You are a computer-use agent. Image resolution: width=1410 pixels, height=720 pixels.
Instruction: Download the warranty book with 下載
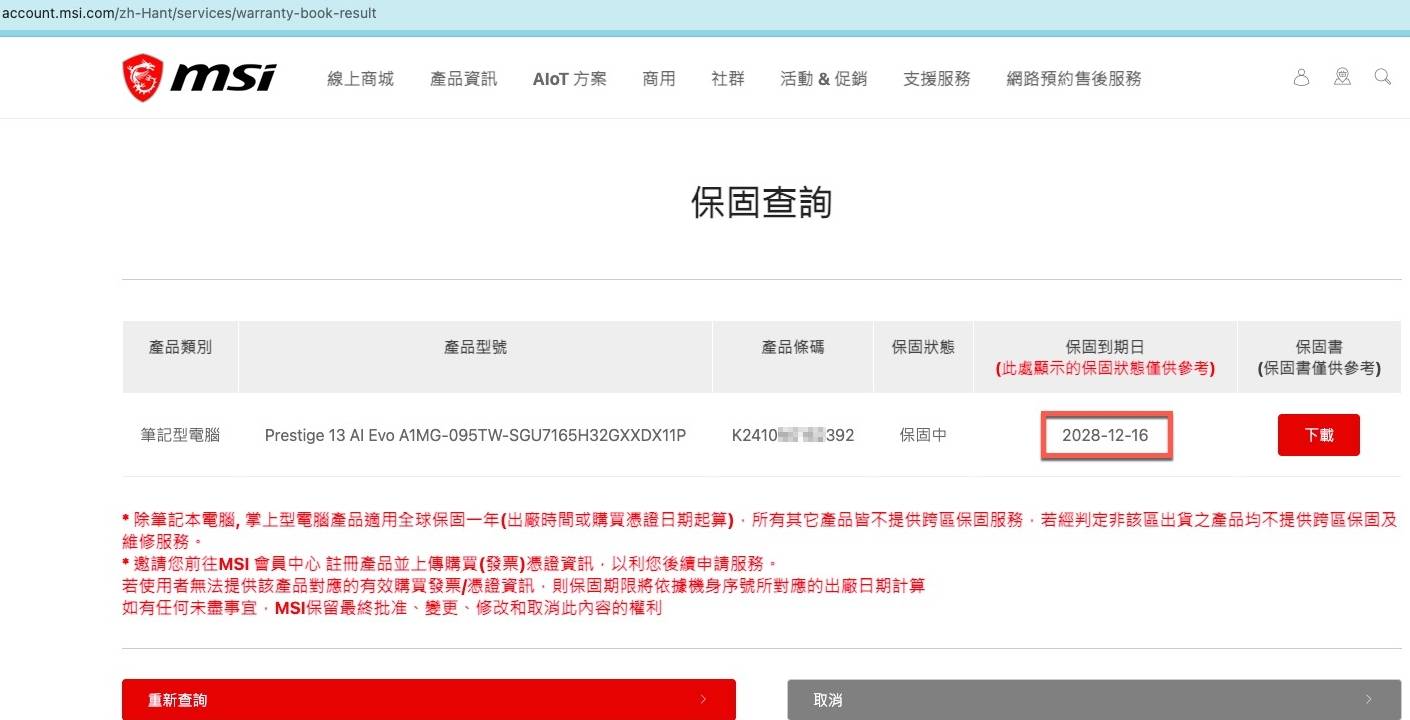1318,435
